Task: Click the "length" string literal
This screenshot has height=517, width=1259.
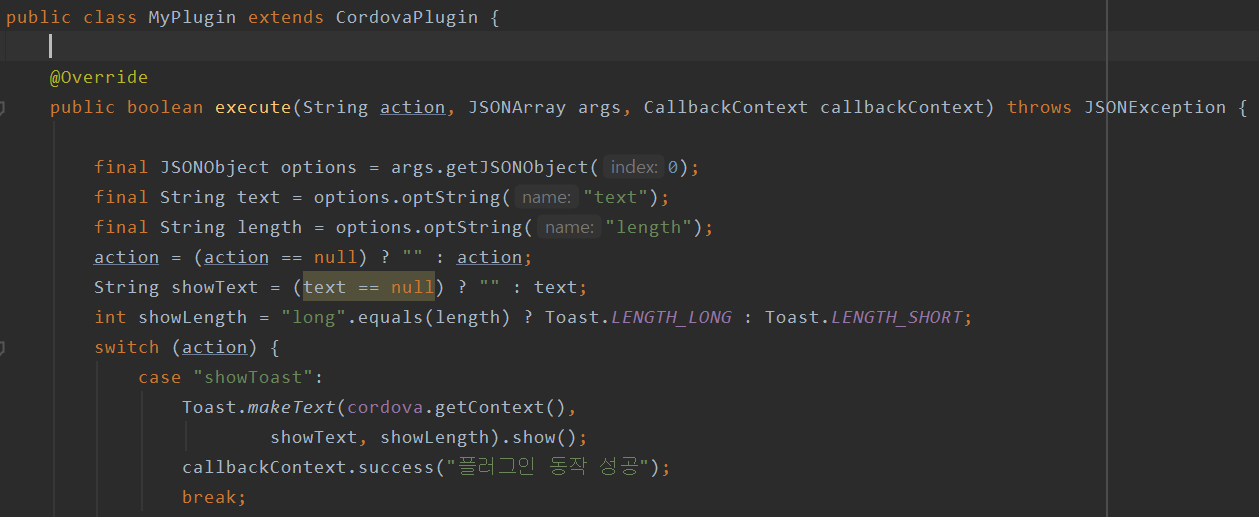Action: click(649, 227)
